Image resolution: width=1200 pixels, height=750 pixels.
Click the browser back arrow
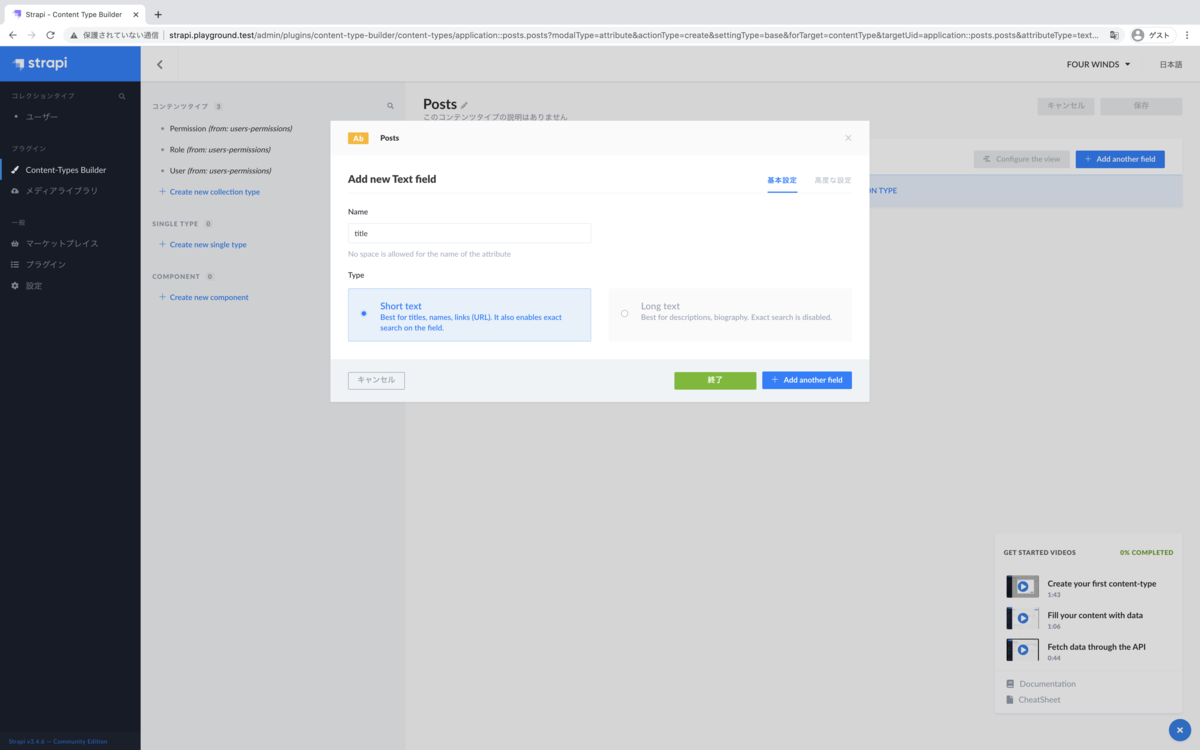click(x=12, y=35)
